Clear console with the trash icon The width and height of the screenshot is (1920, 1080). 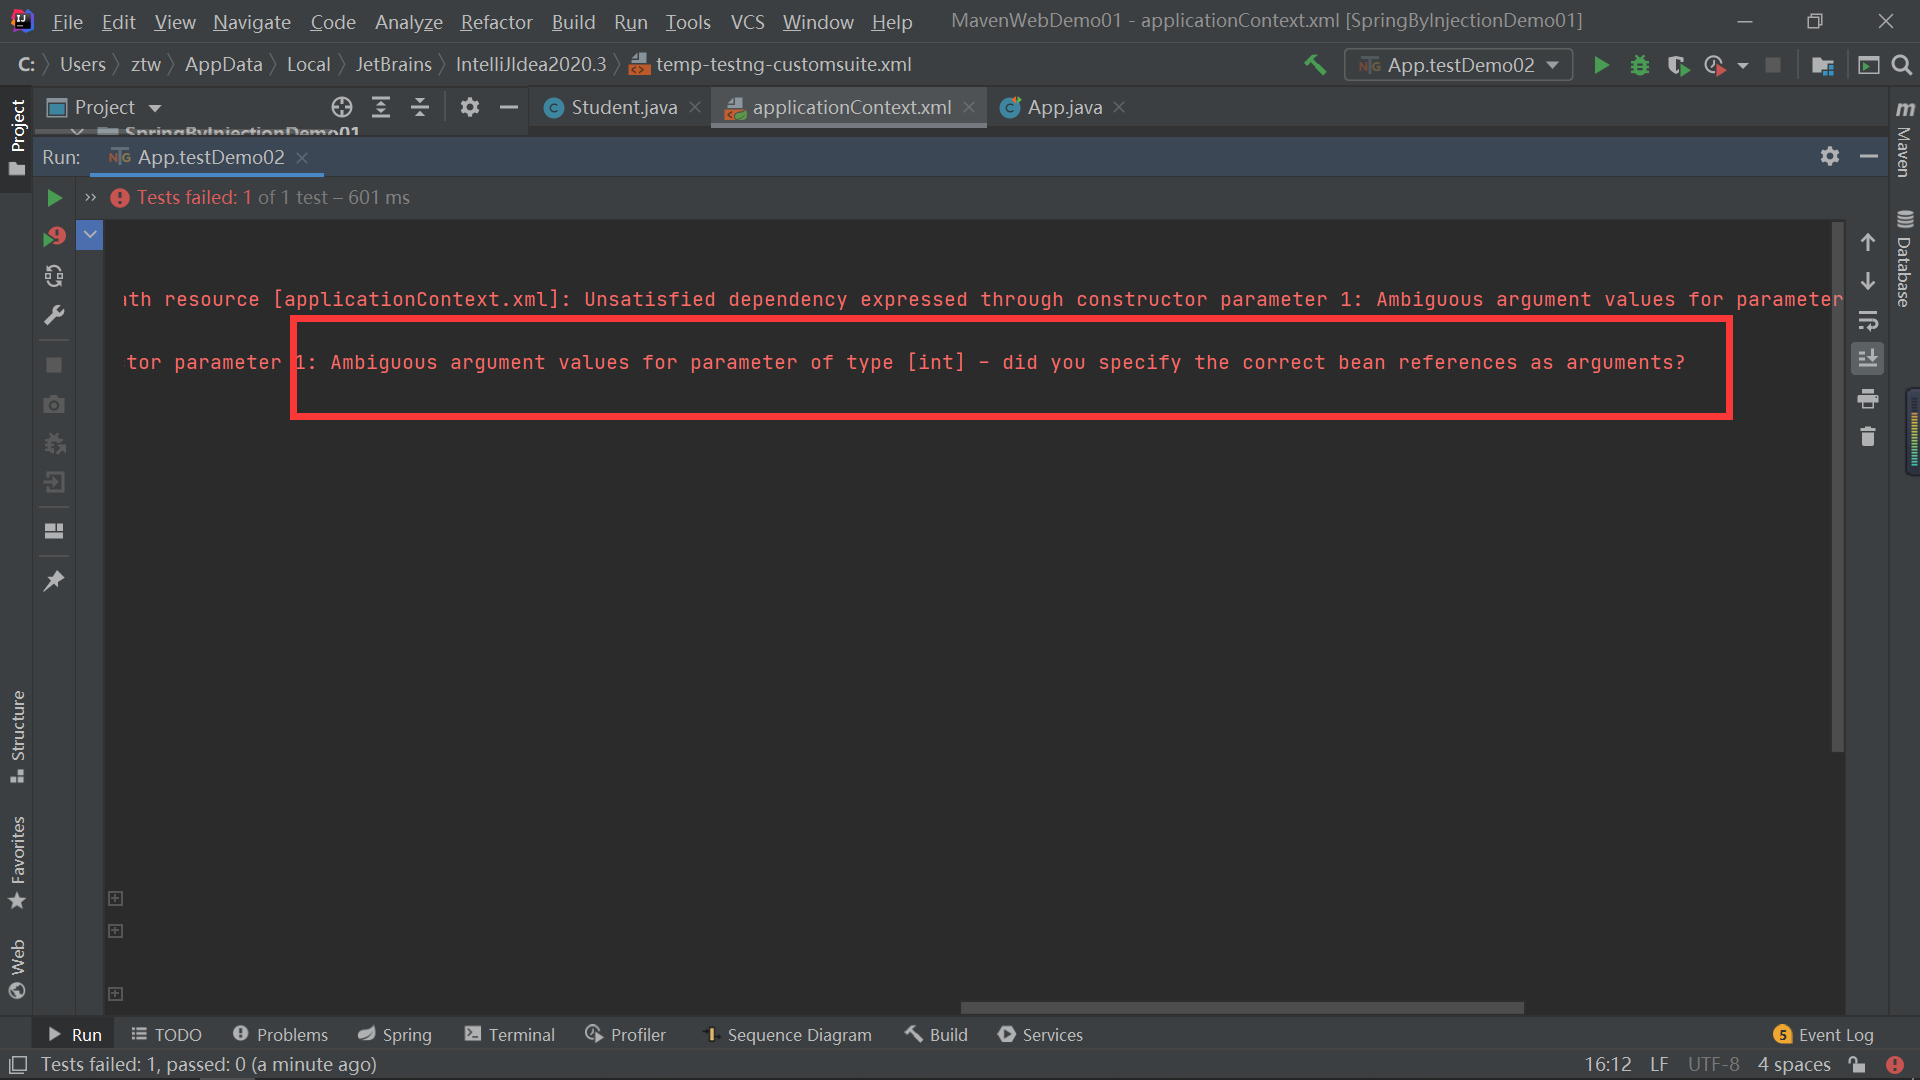[1868, 437]
